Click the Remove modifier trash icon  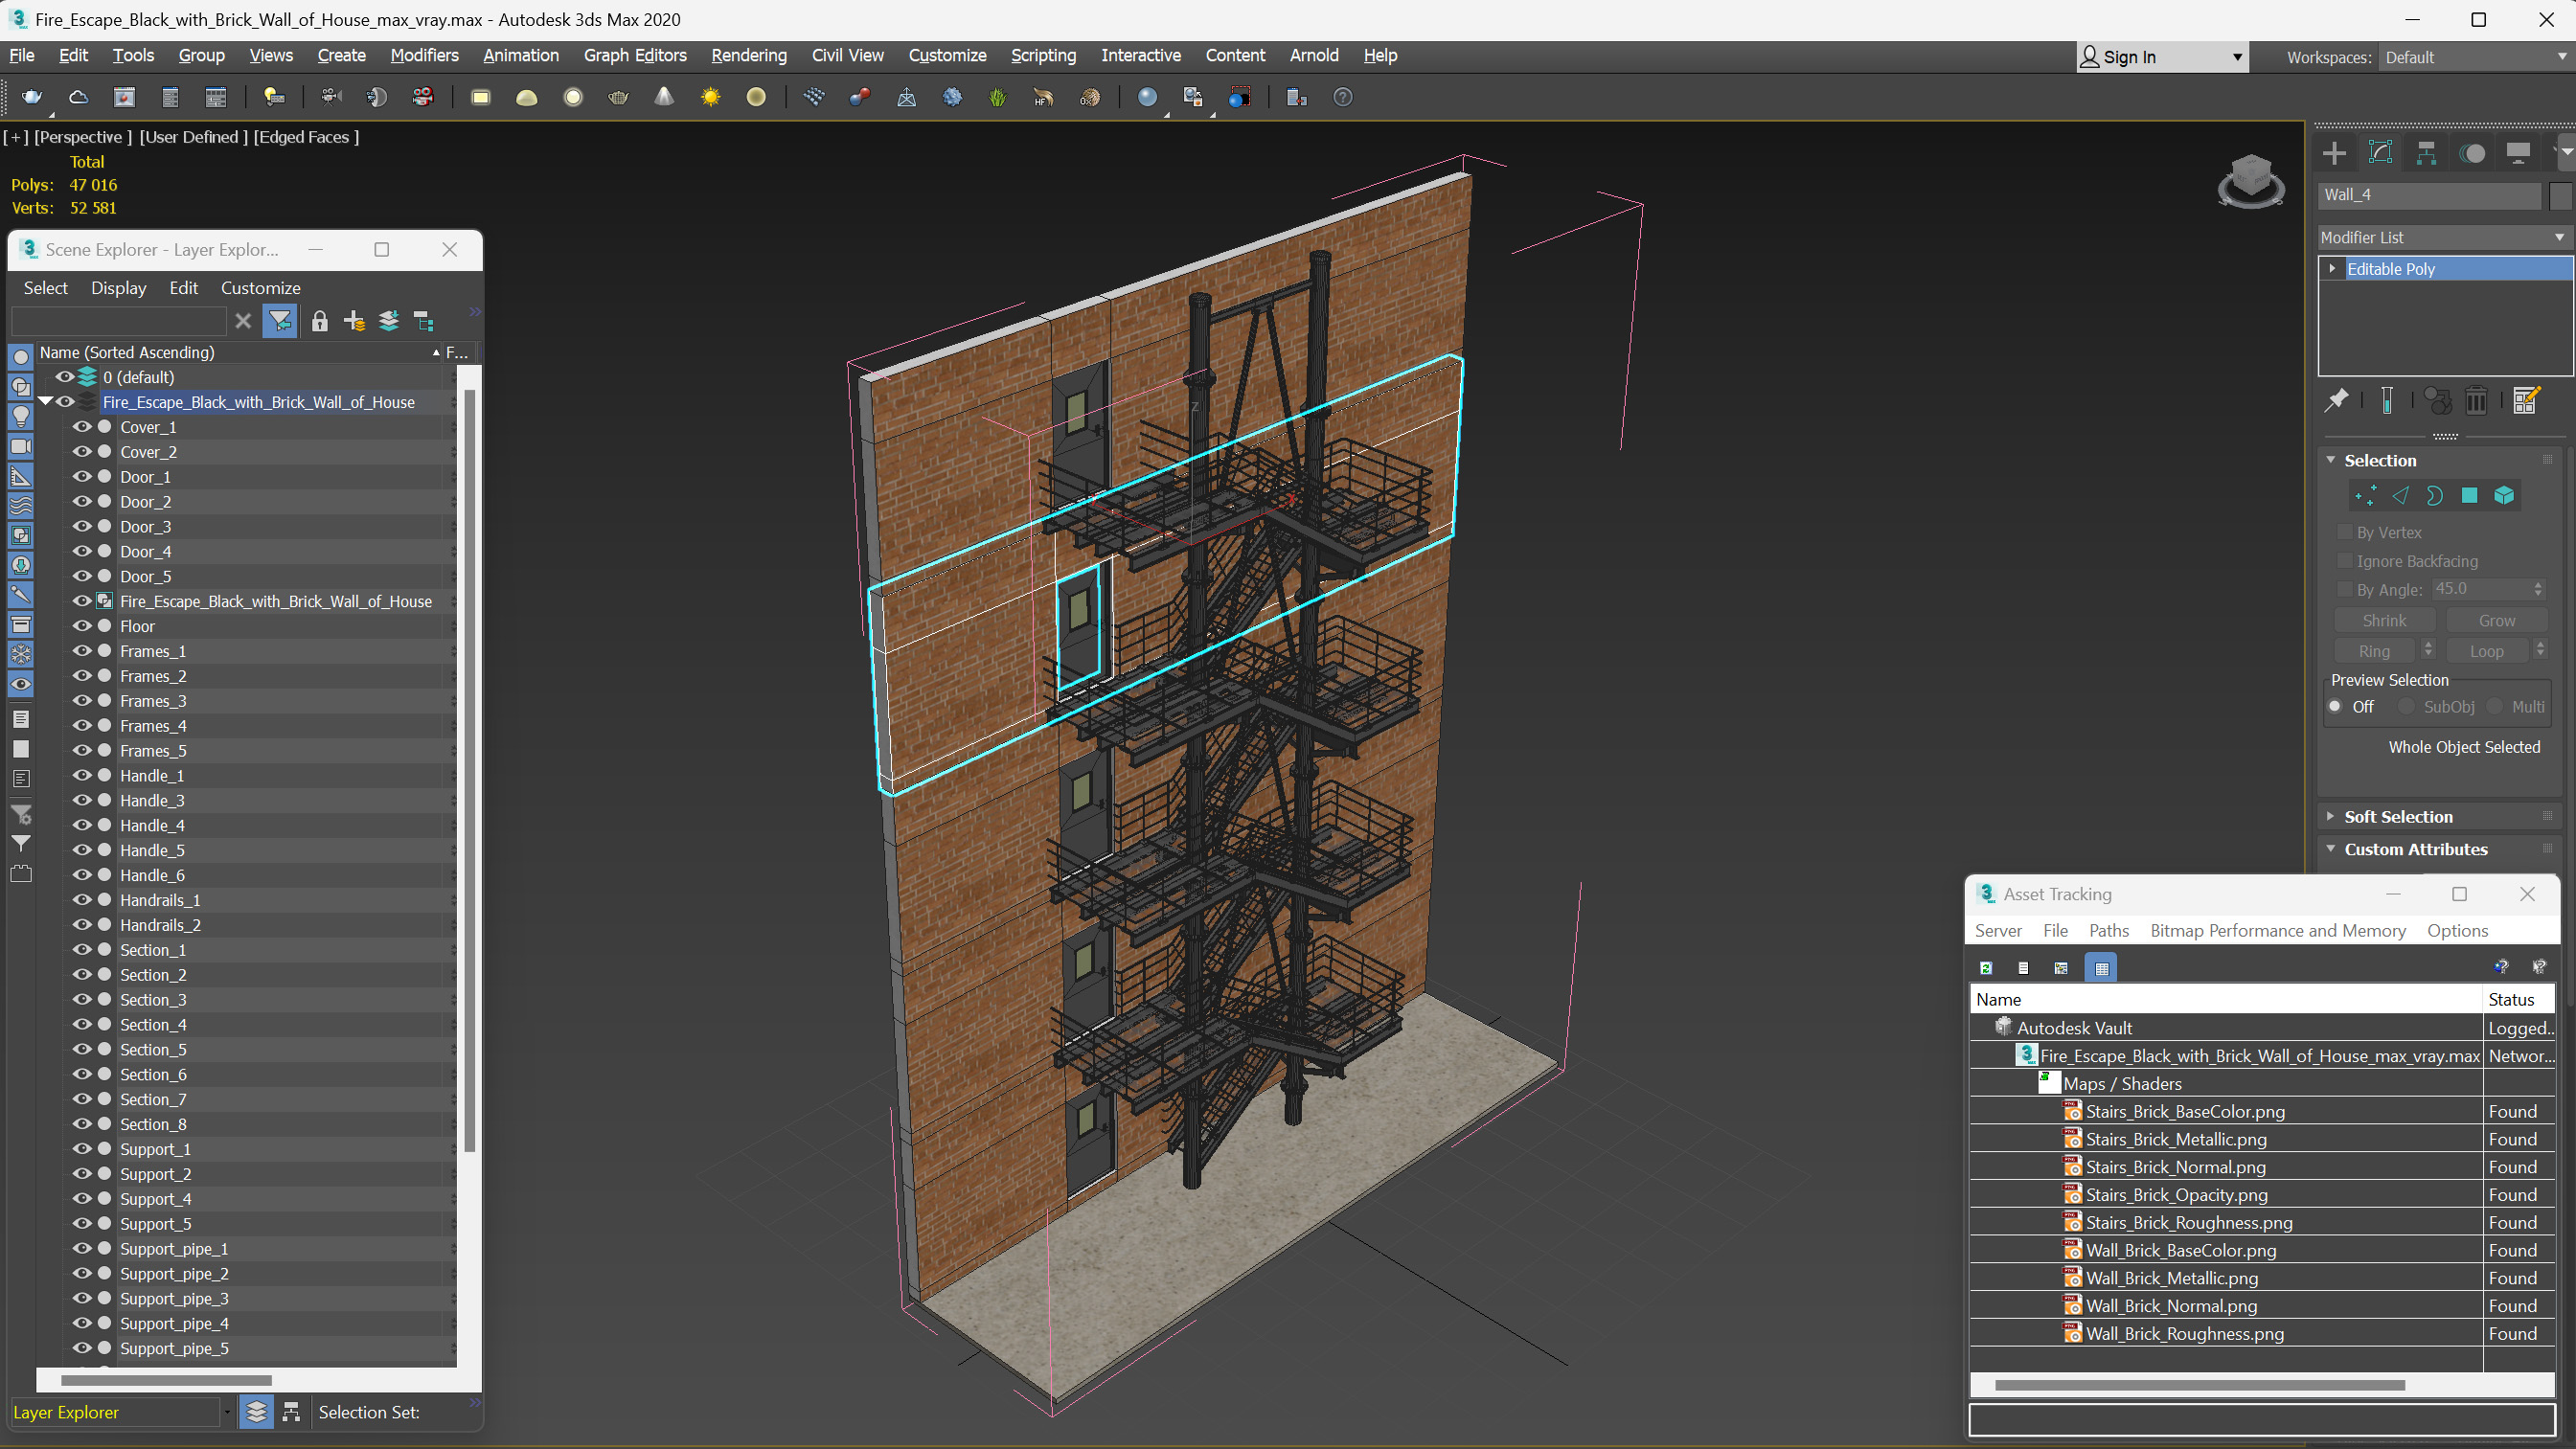click(x=2476, y=401)
